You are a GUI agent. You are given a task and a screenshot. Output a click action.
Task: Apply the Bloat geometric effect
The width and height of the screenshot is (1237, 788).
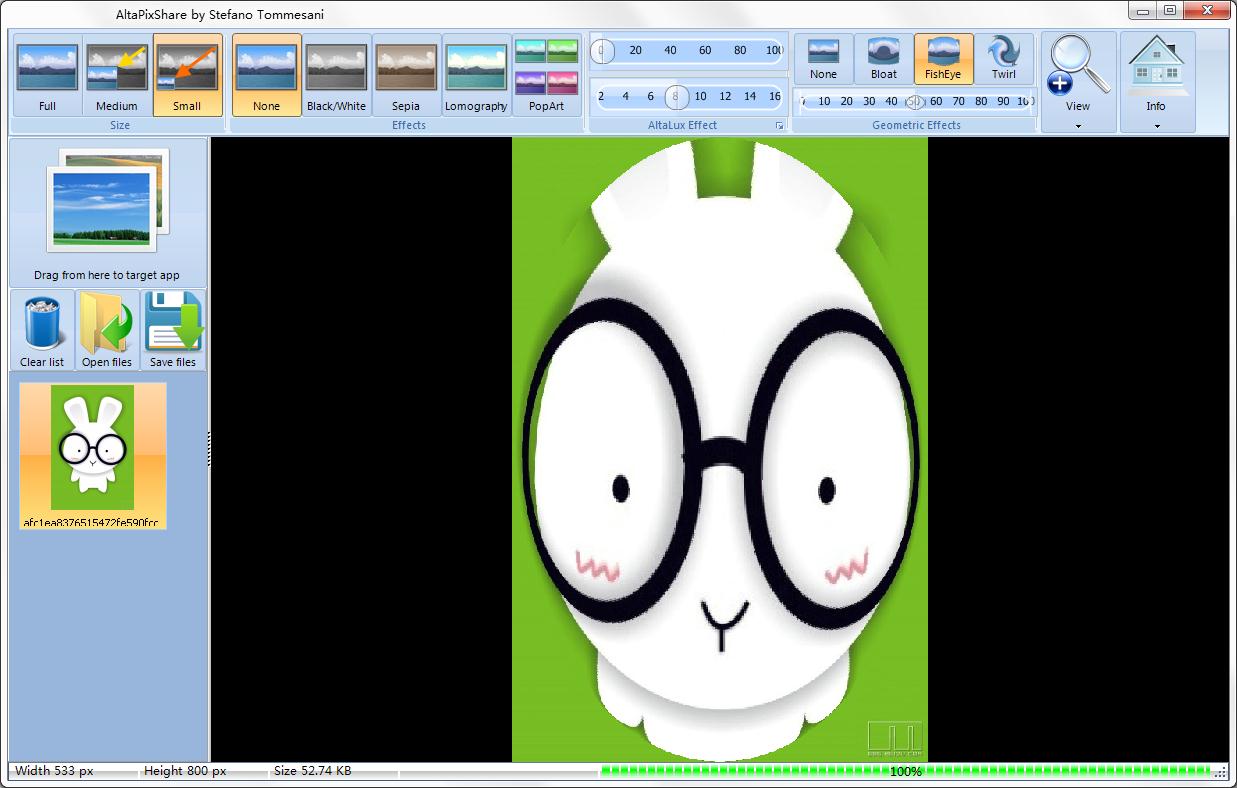coord(884,59)
